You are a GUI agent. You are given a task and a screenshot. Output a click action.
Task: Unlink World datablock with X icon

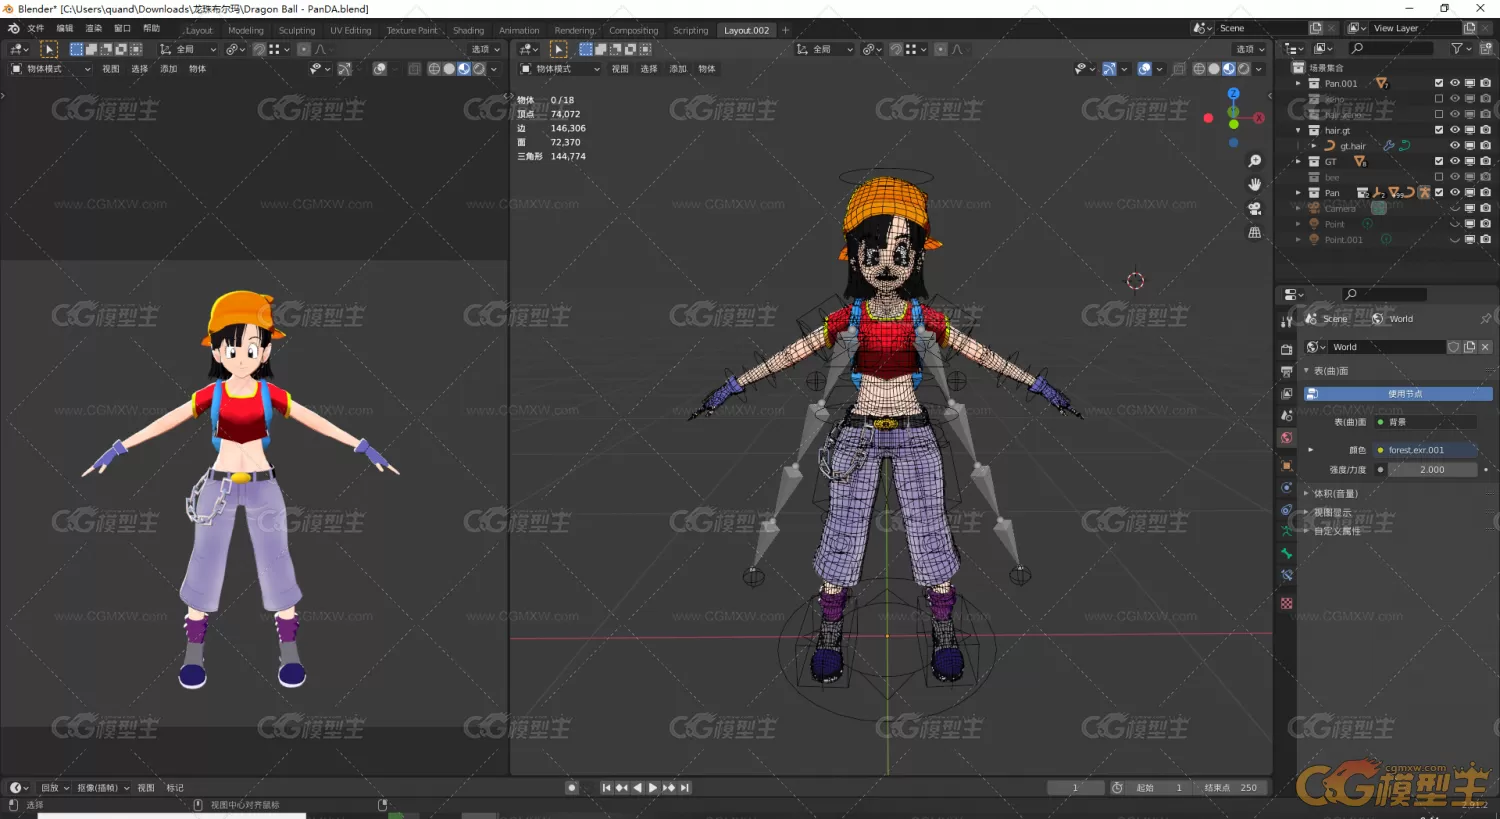point(1485,347)
